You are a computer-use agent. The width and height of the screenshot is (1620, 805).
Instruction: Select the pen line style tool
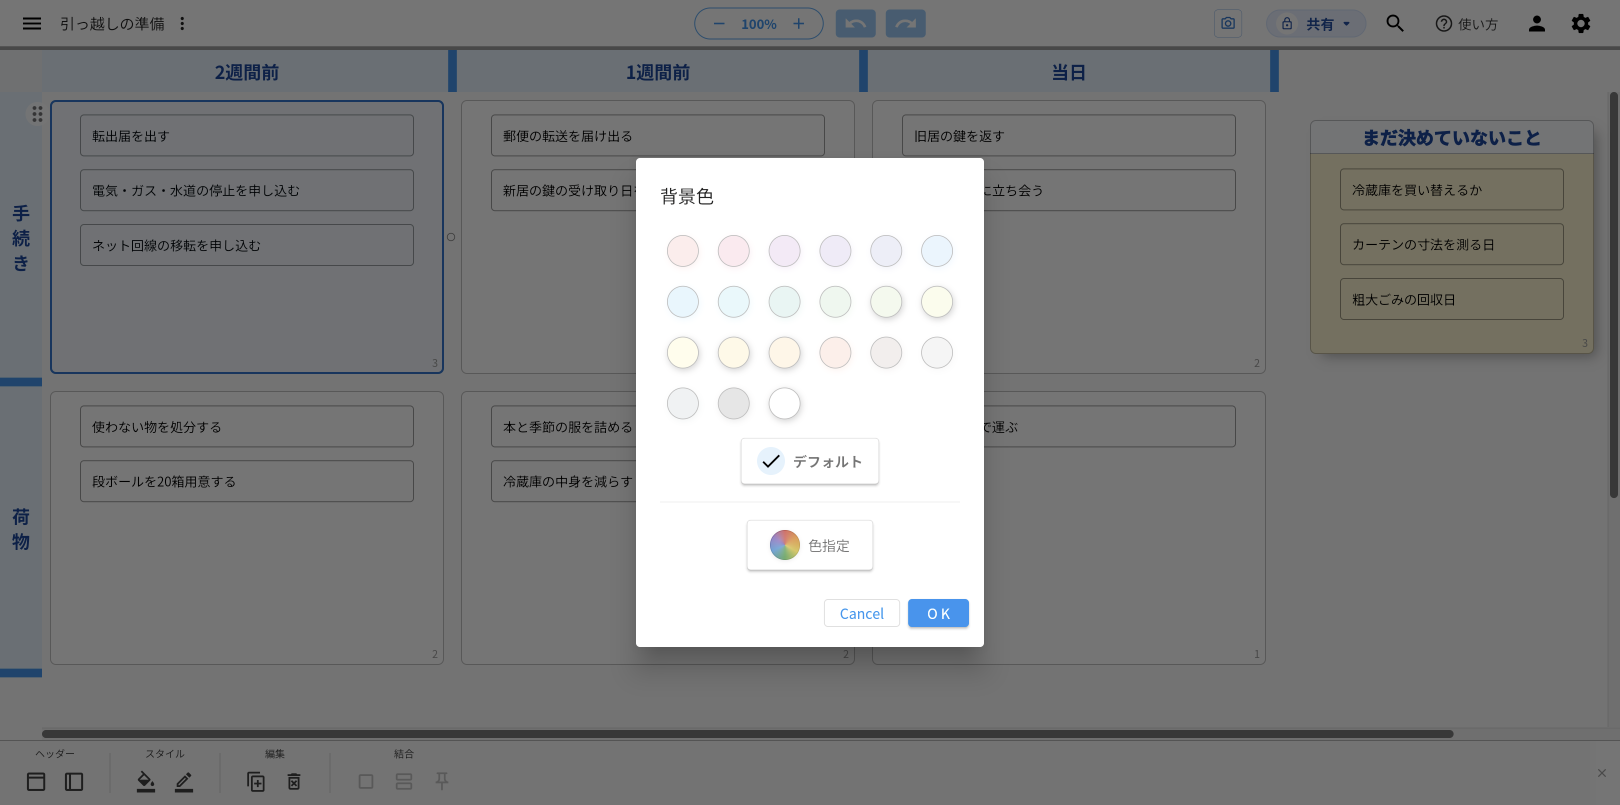point(184,782)
